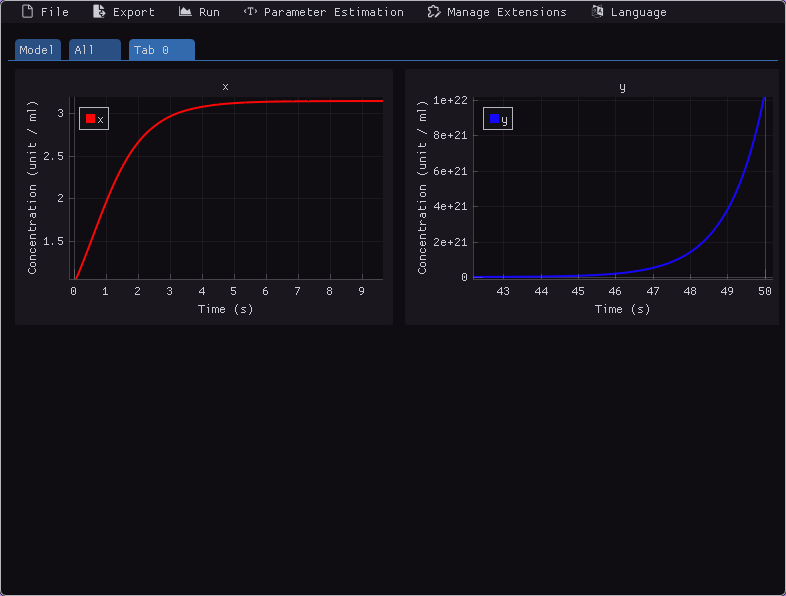Click the Language icon
The width and height of the screenshot is (786, 596).
(597, 12)
